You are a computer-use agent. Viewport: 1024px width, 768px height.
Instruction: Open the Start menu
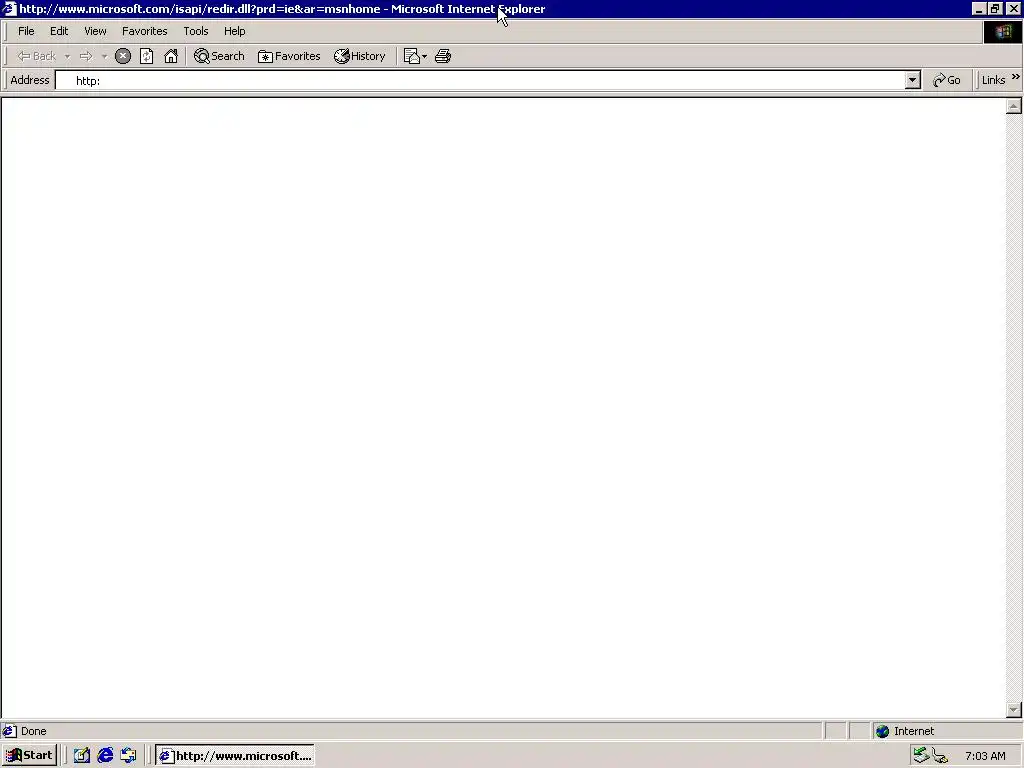29,756
